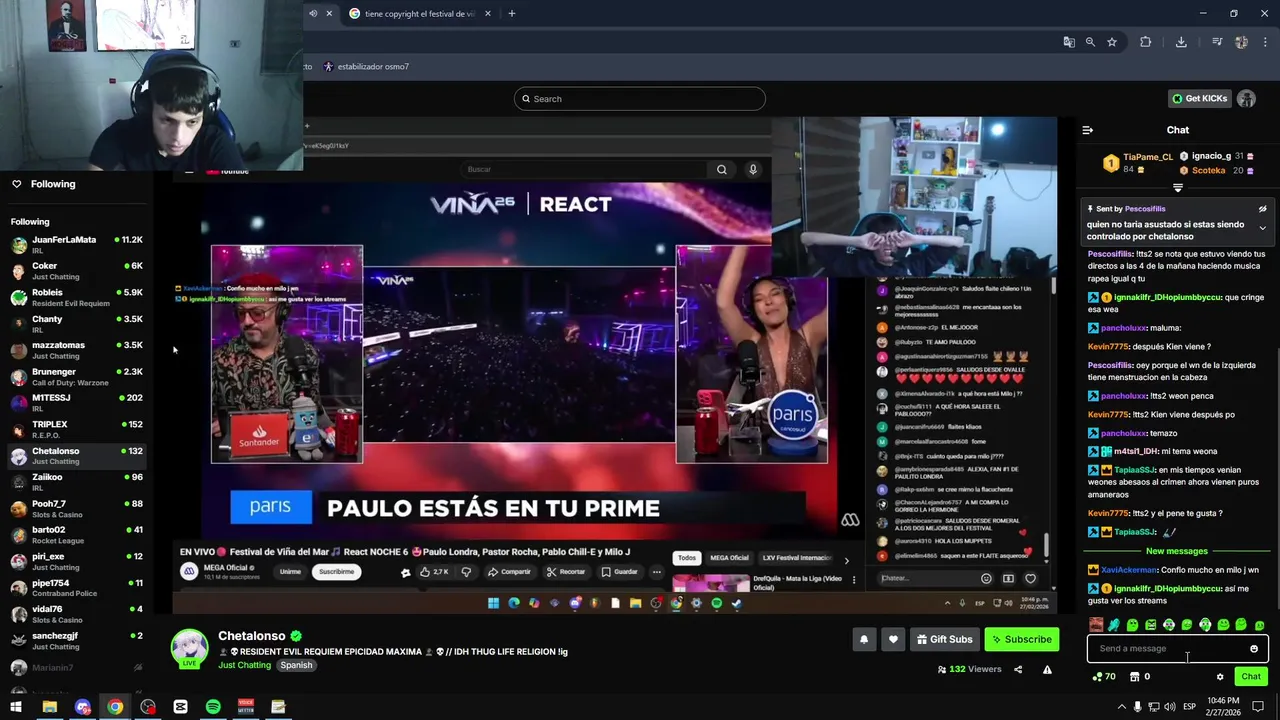Open Coker channel in sidebar
The image size is (1280, 720).
coord(77,271)
